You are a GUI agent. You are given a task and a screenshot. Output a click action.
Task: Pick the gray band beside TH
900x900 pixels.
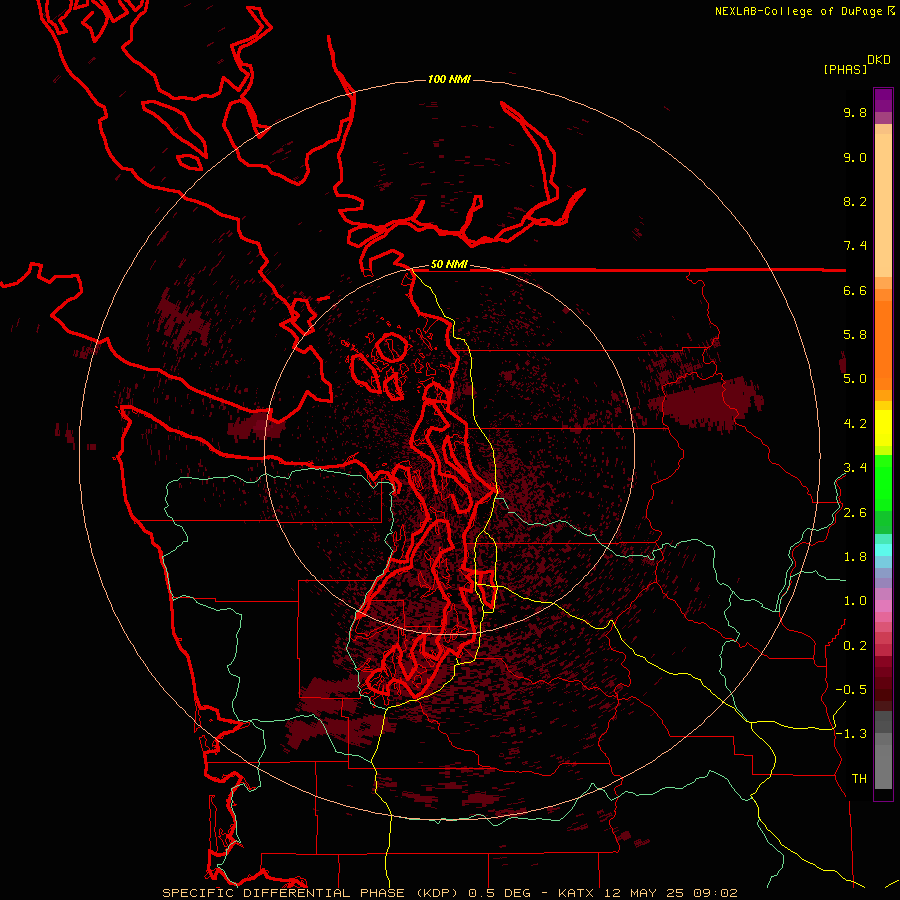pyautogui.click(x=883, y=766)
